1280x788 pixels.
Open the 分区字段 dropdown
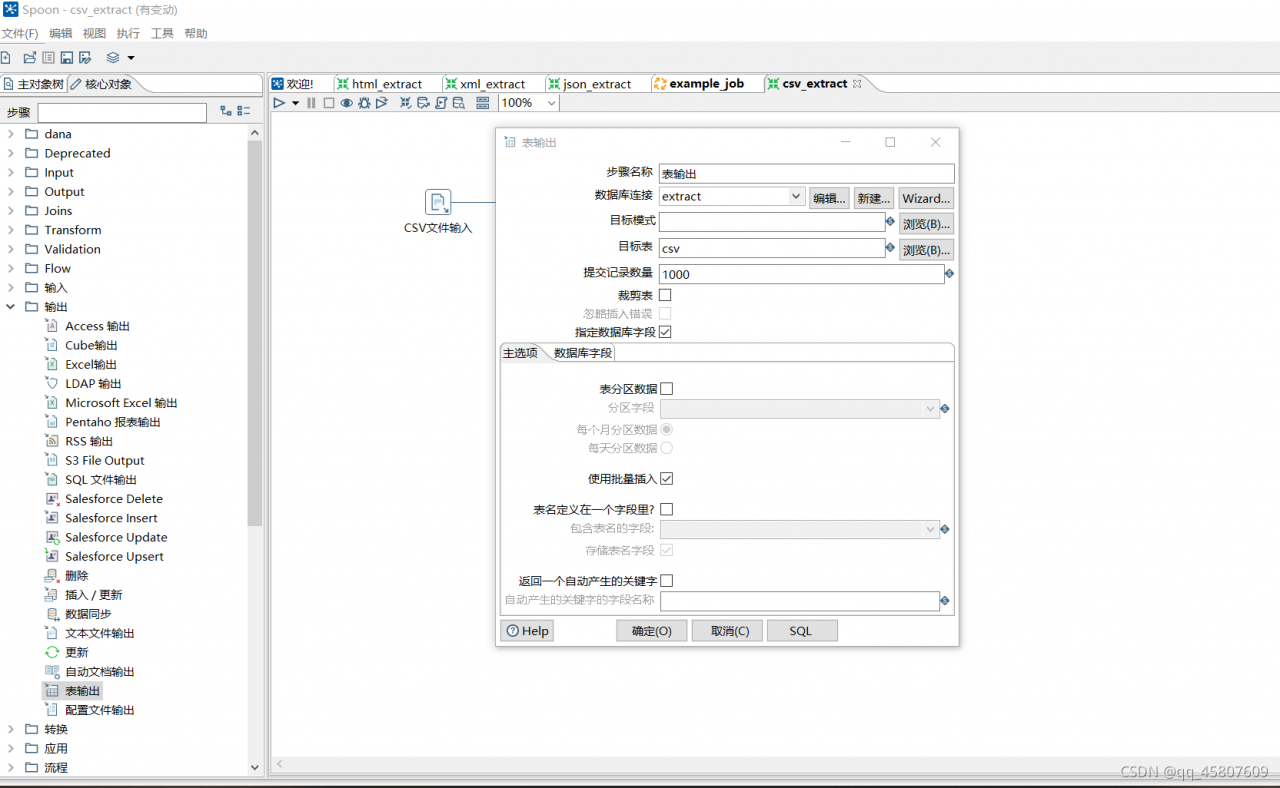point(931,408)
